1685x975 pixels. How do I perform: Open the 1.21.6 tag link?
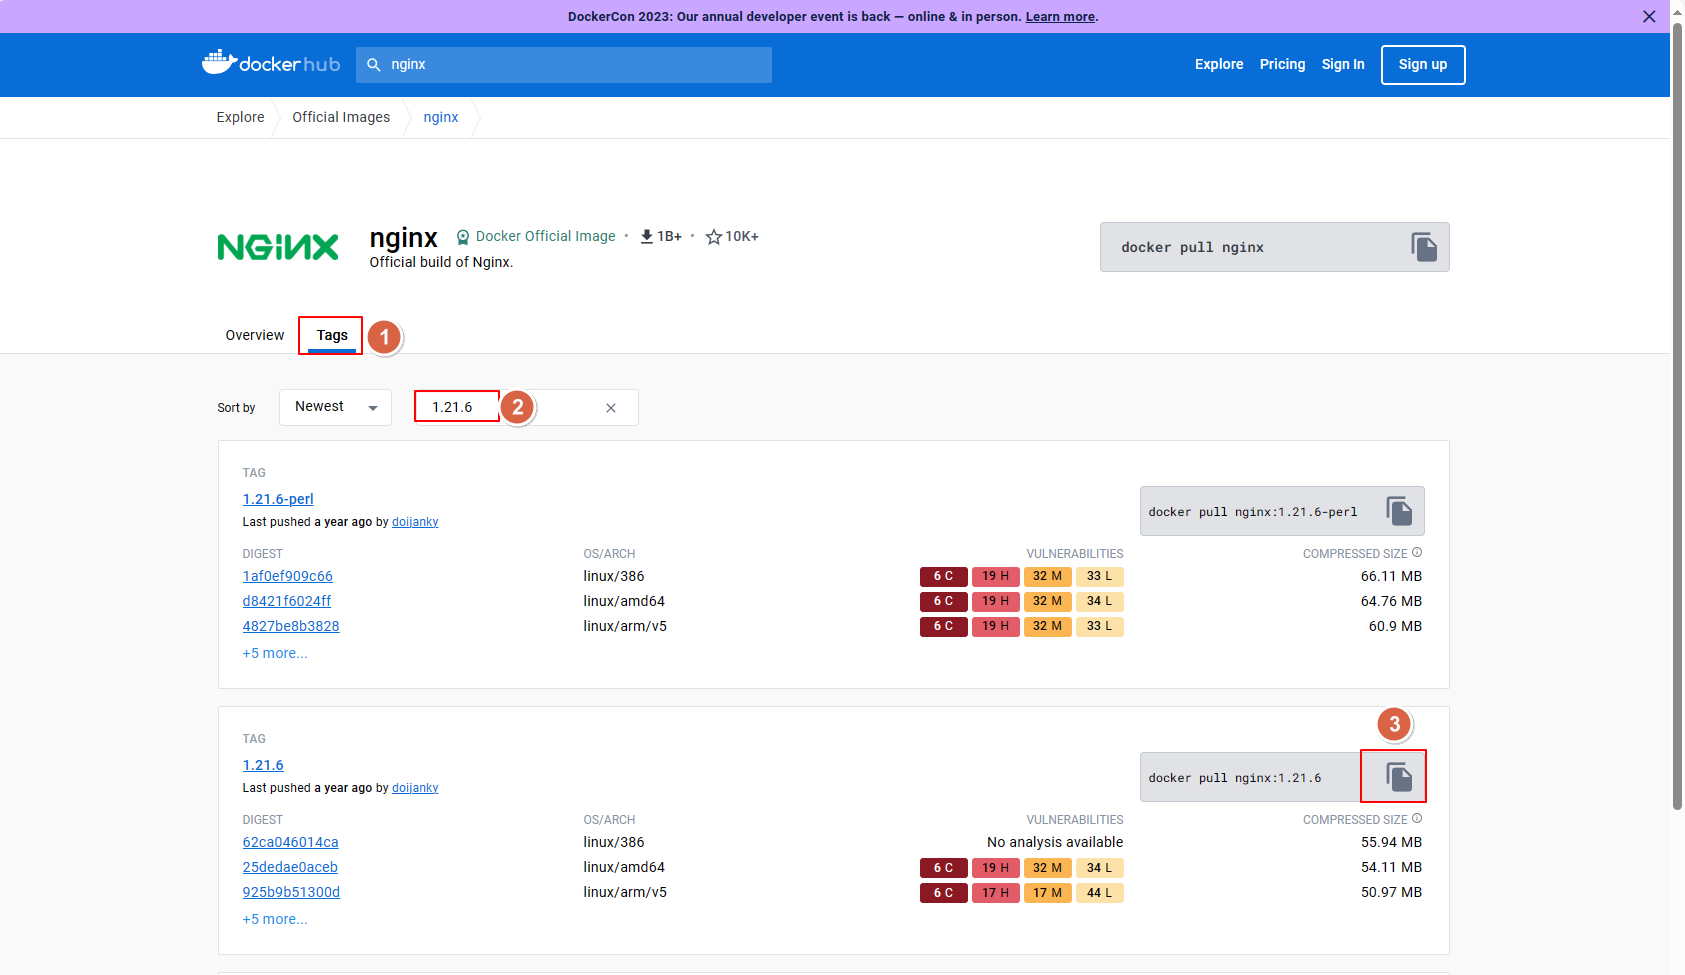point(263,765)
